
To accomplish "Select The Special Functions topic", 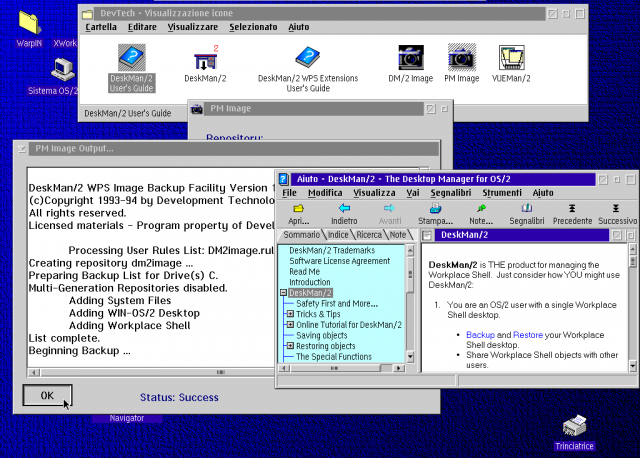I will click(334, 356).
